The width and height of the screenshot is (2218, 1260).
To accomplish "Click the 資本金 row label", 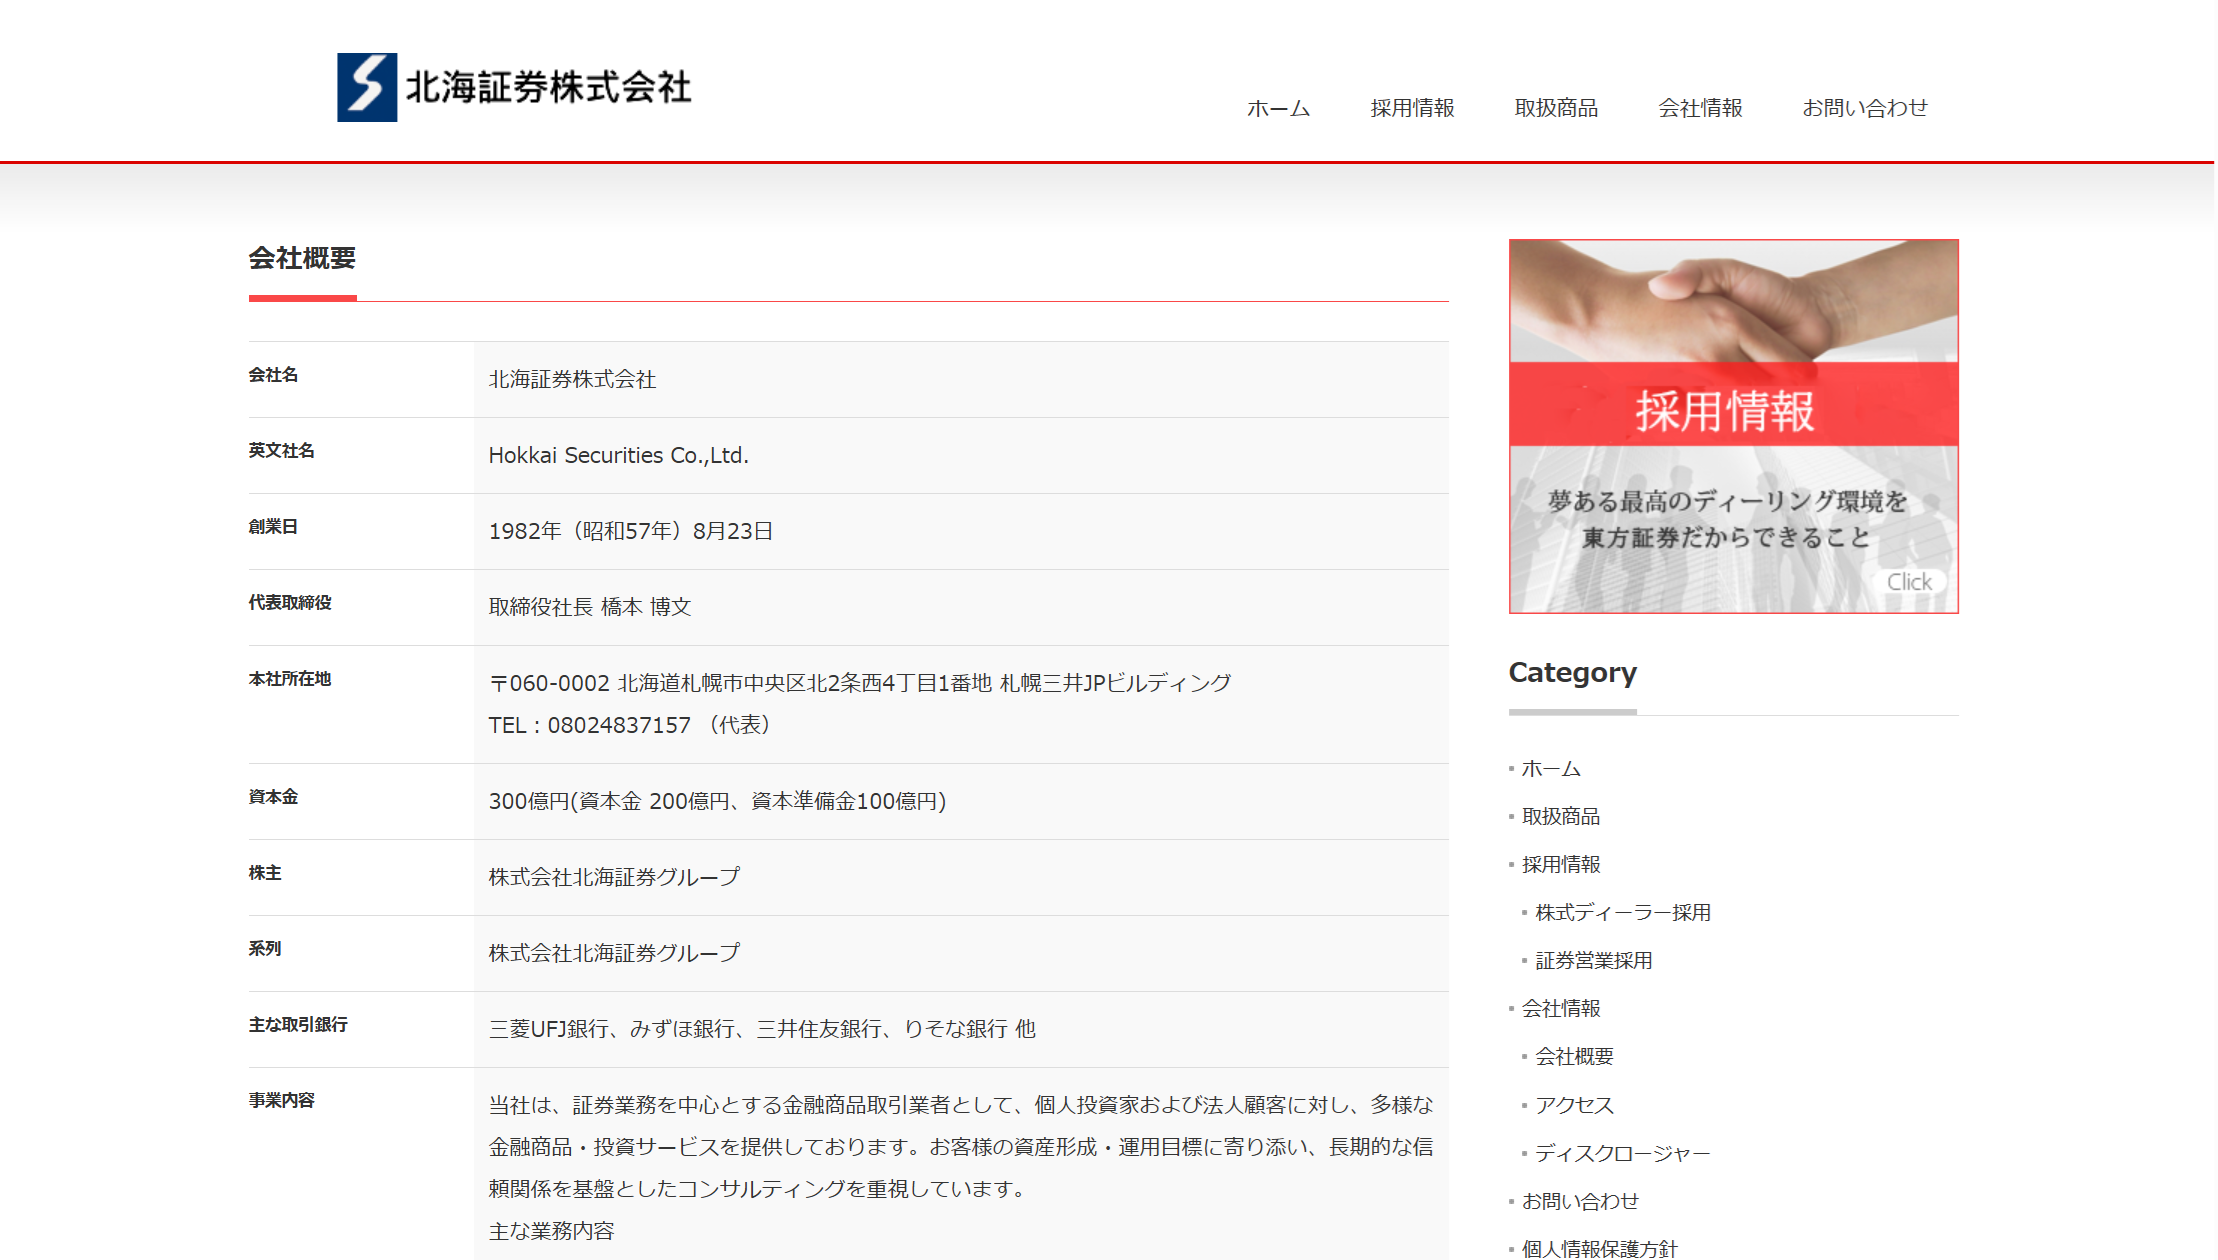I will 273,797.
